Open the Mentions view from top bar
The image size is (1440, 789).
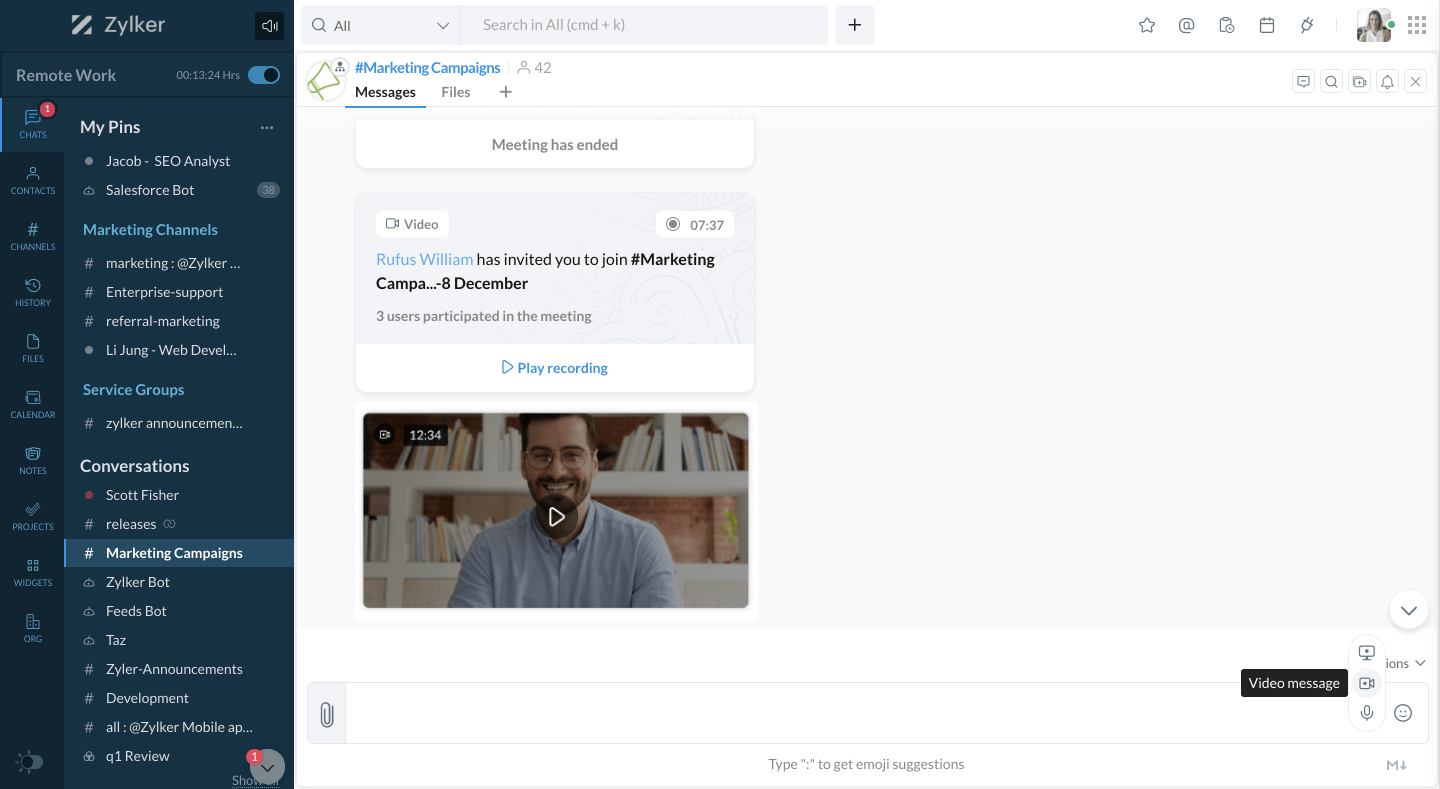click(1186, 25)
